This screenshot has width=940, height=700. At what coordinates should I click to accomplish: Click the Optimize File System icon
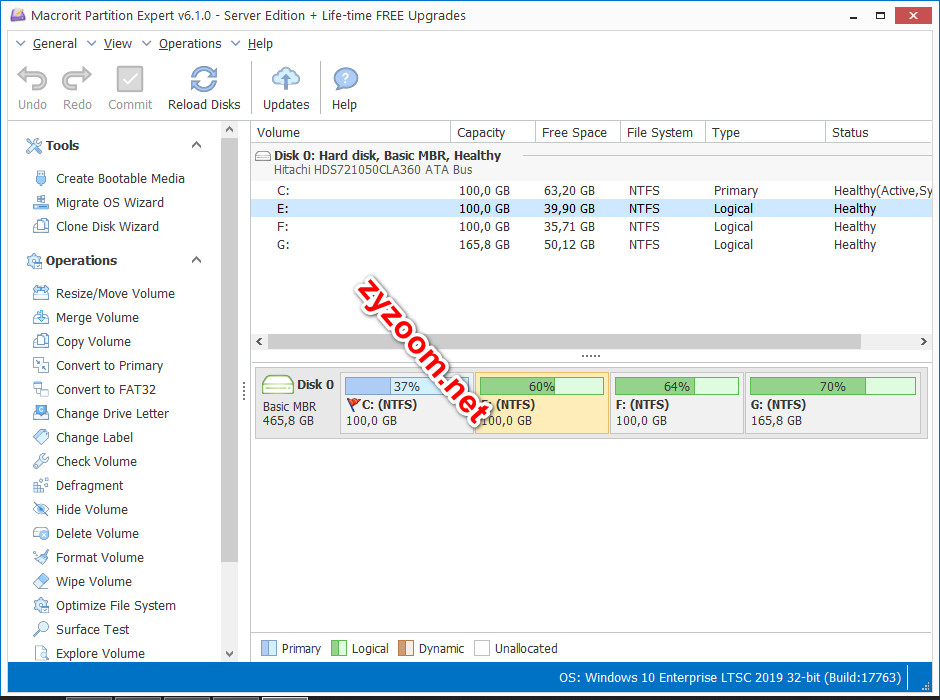tap(41, 605)
